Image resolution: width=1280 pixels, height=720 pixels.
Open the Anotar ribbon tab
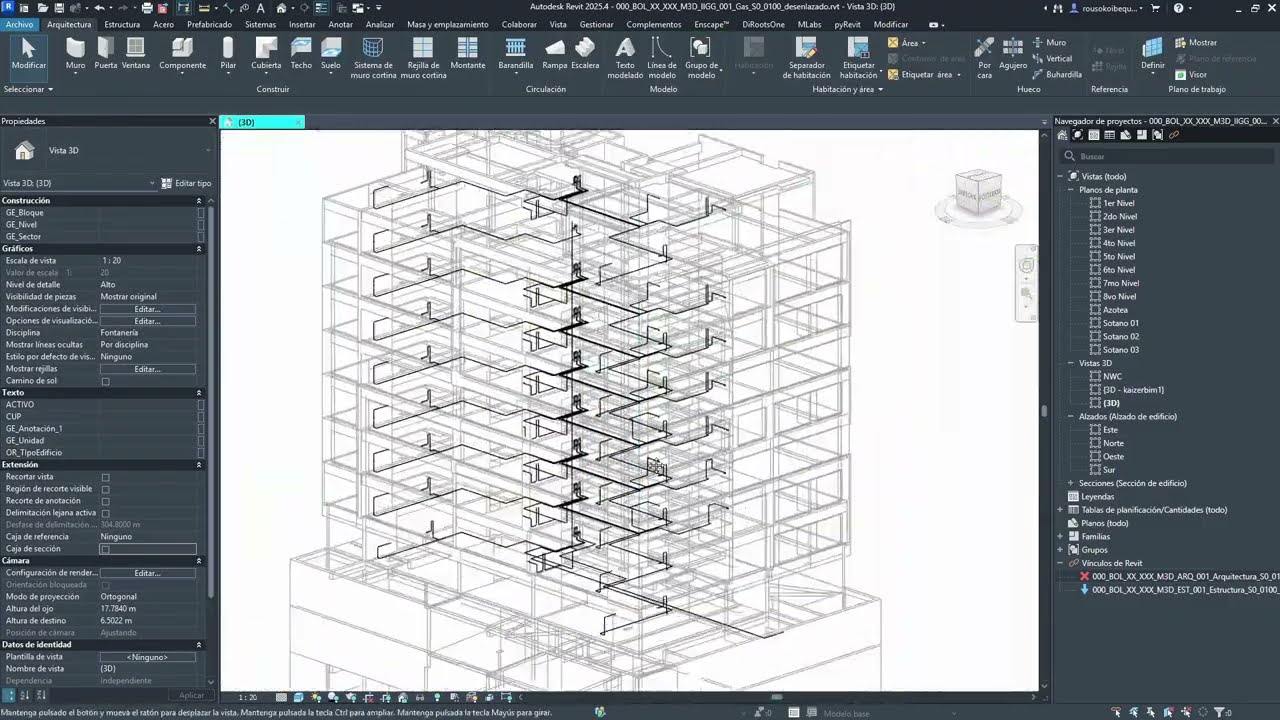pos(341,24)
